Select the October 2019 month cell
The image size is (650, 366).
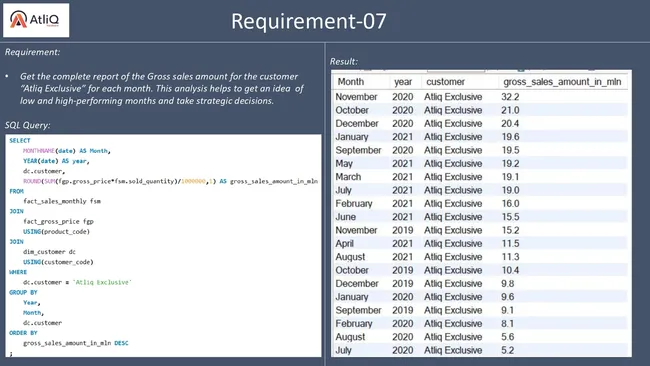[352, 270]
